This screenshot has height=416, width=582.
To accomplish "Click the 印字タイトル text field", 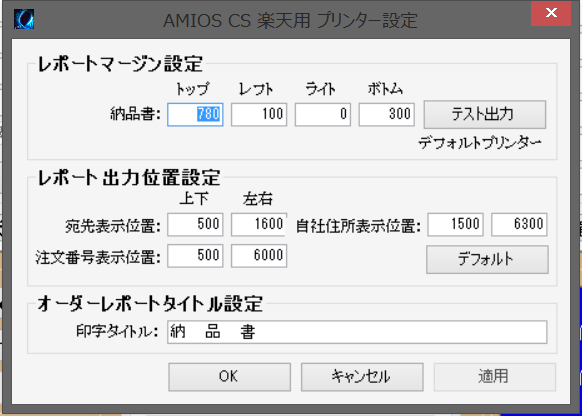I will [357, 332].
